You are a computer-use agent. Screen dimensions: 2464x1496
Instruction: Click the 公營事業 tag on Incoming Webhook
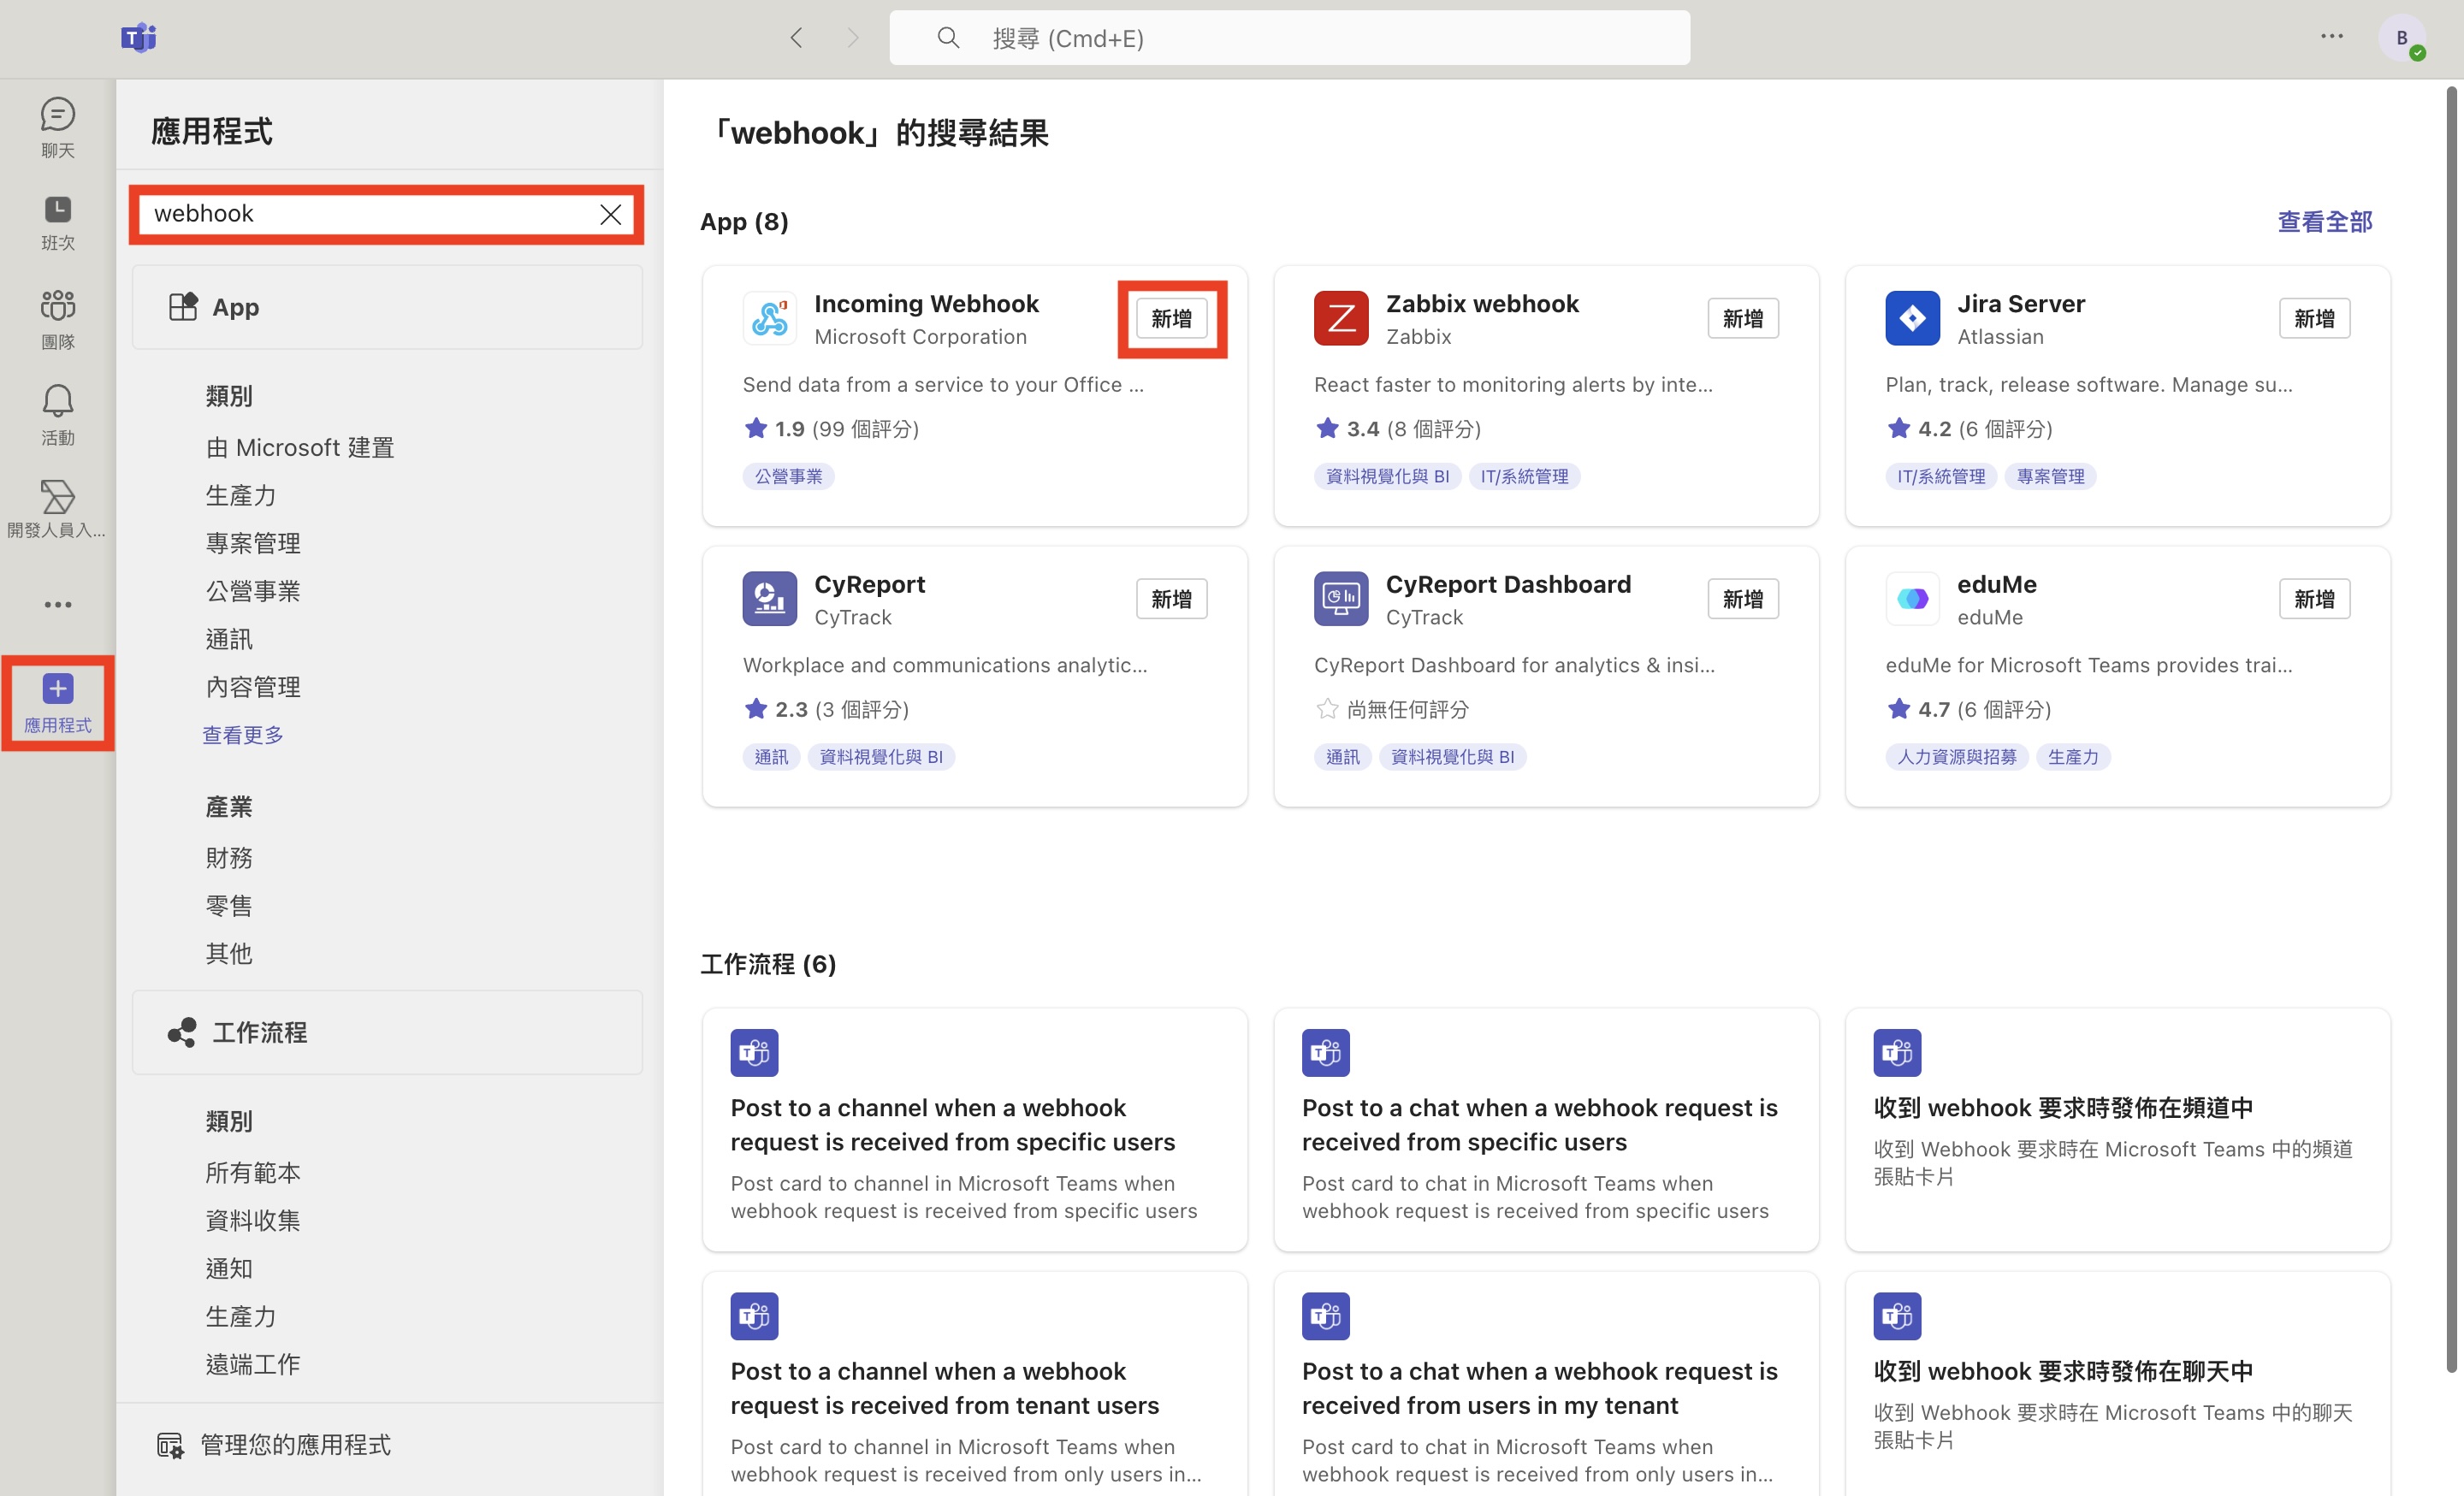[x=788, y=477]
